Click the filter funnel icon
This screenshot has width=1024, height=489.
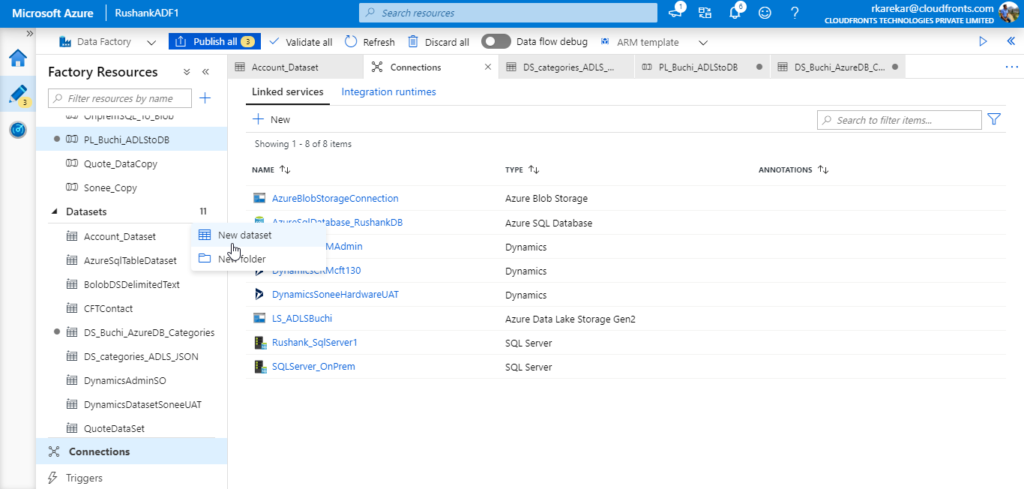[994, 119]
